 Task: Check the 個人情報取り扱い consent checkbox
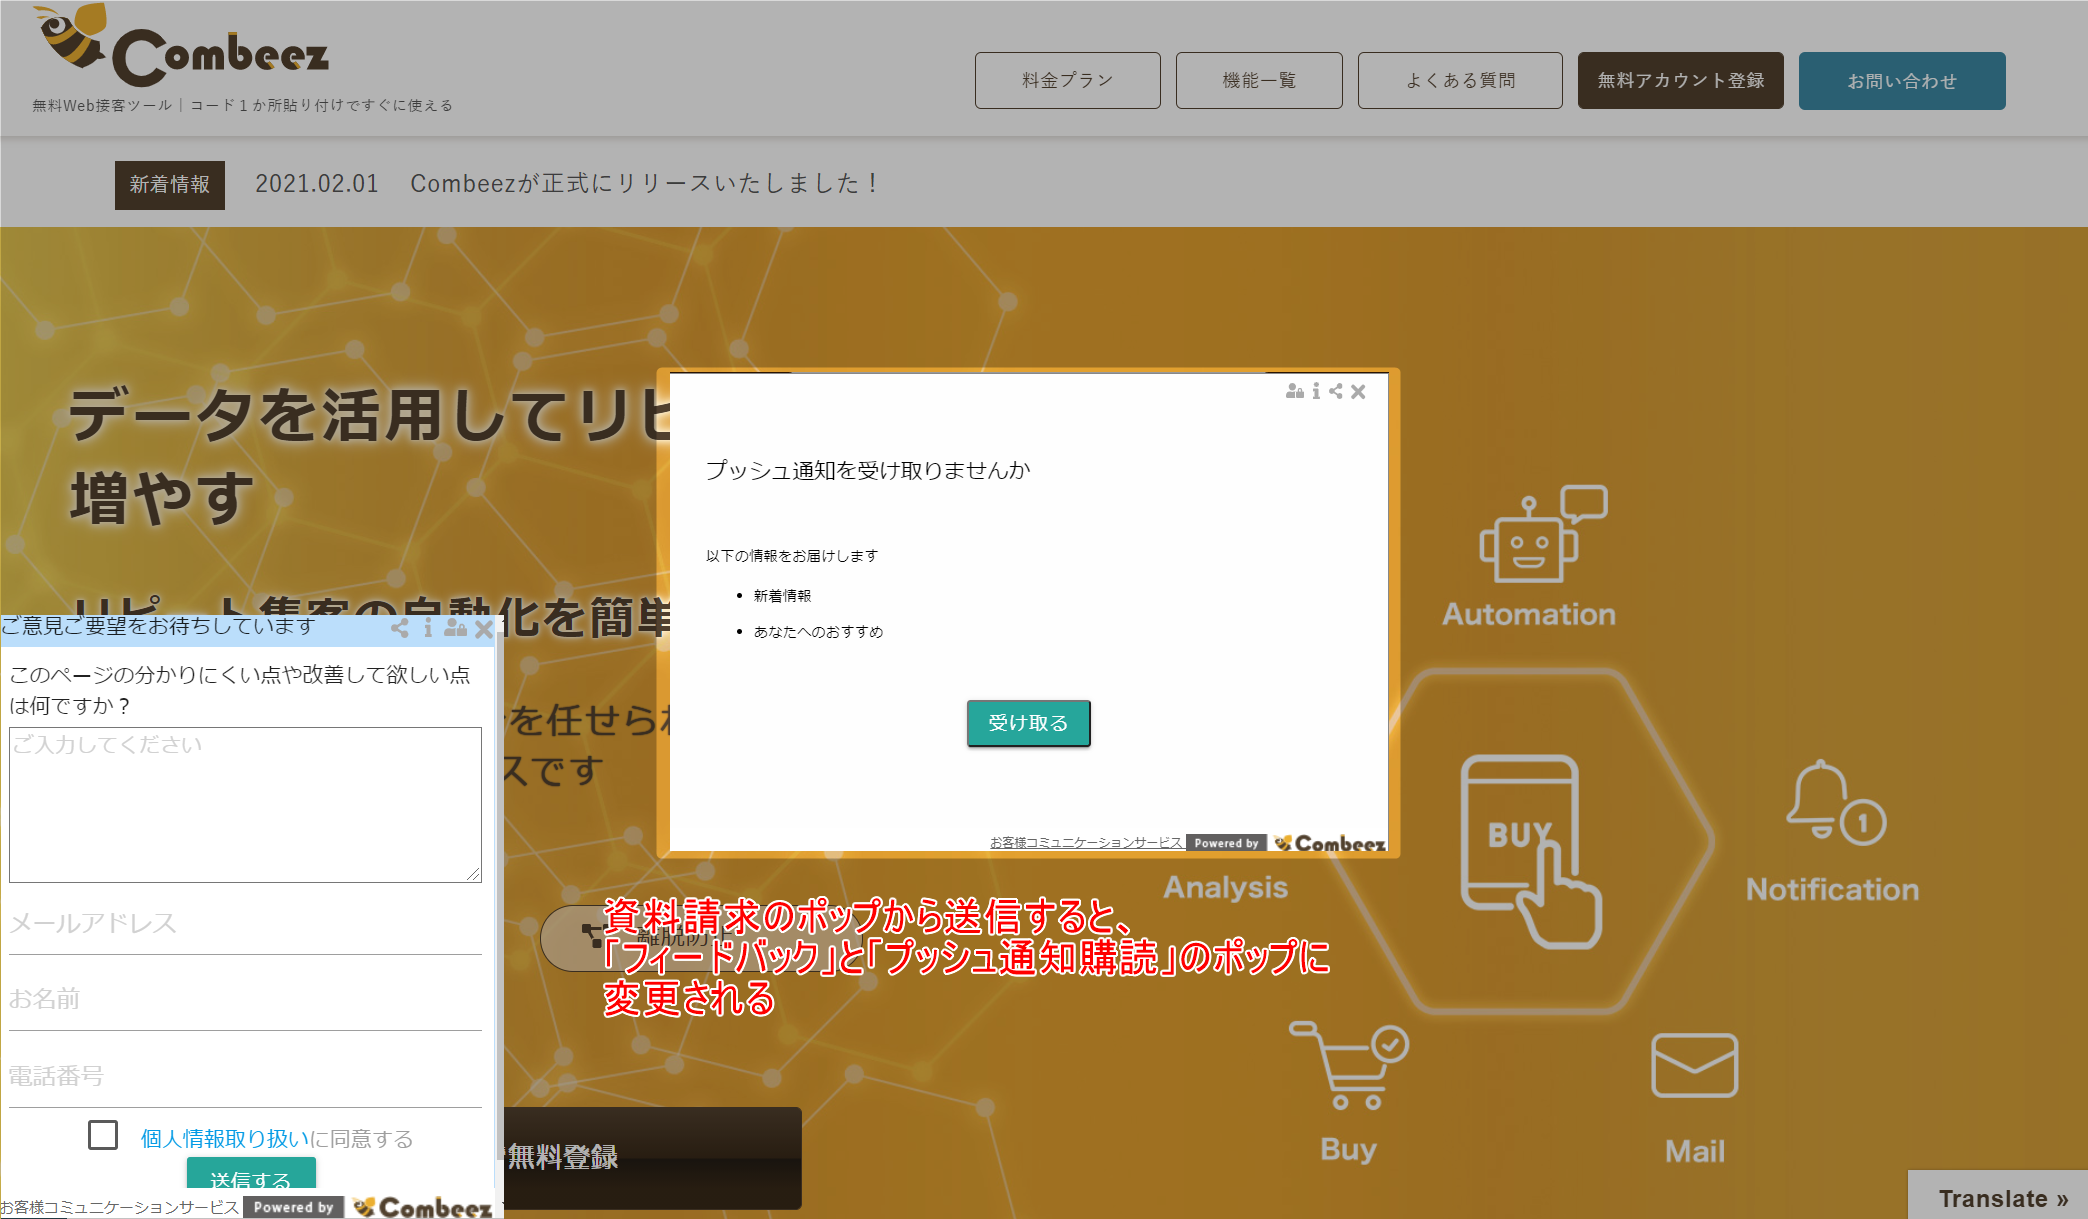(103, 1135)
